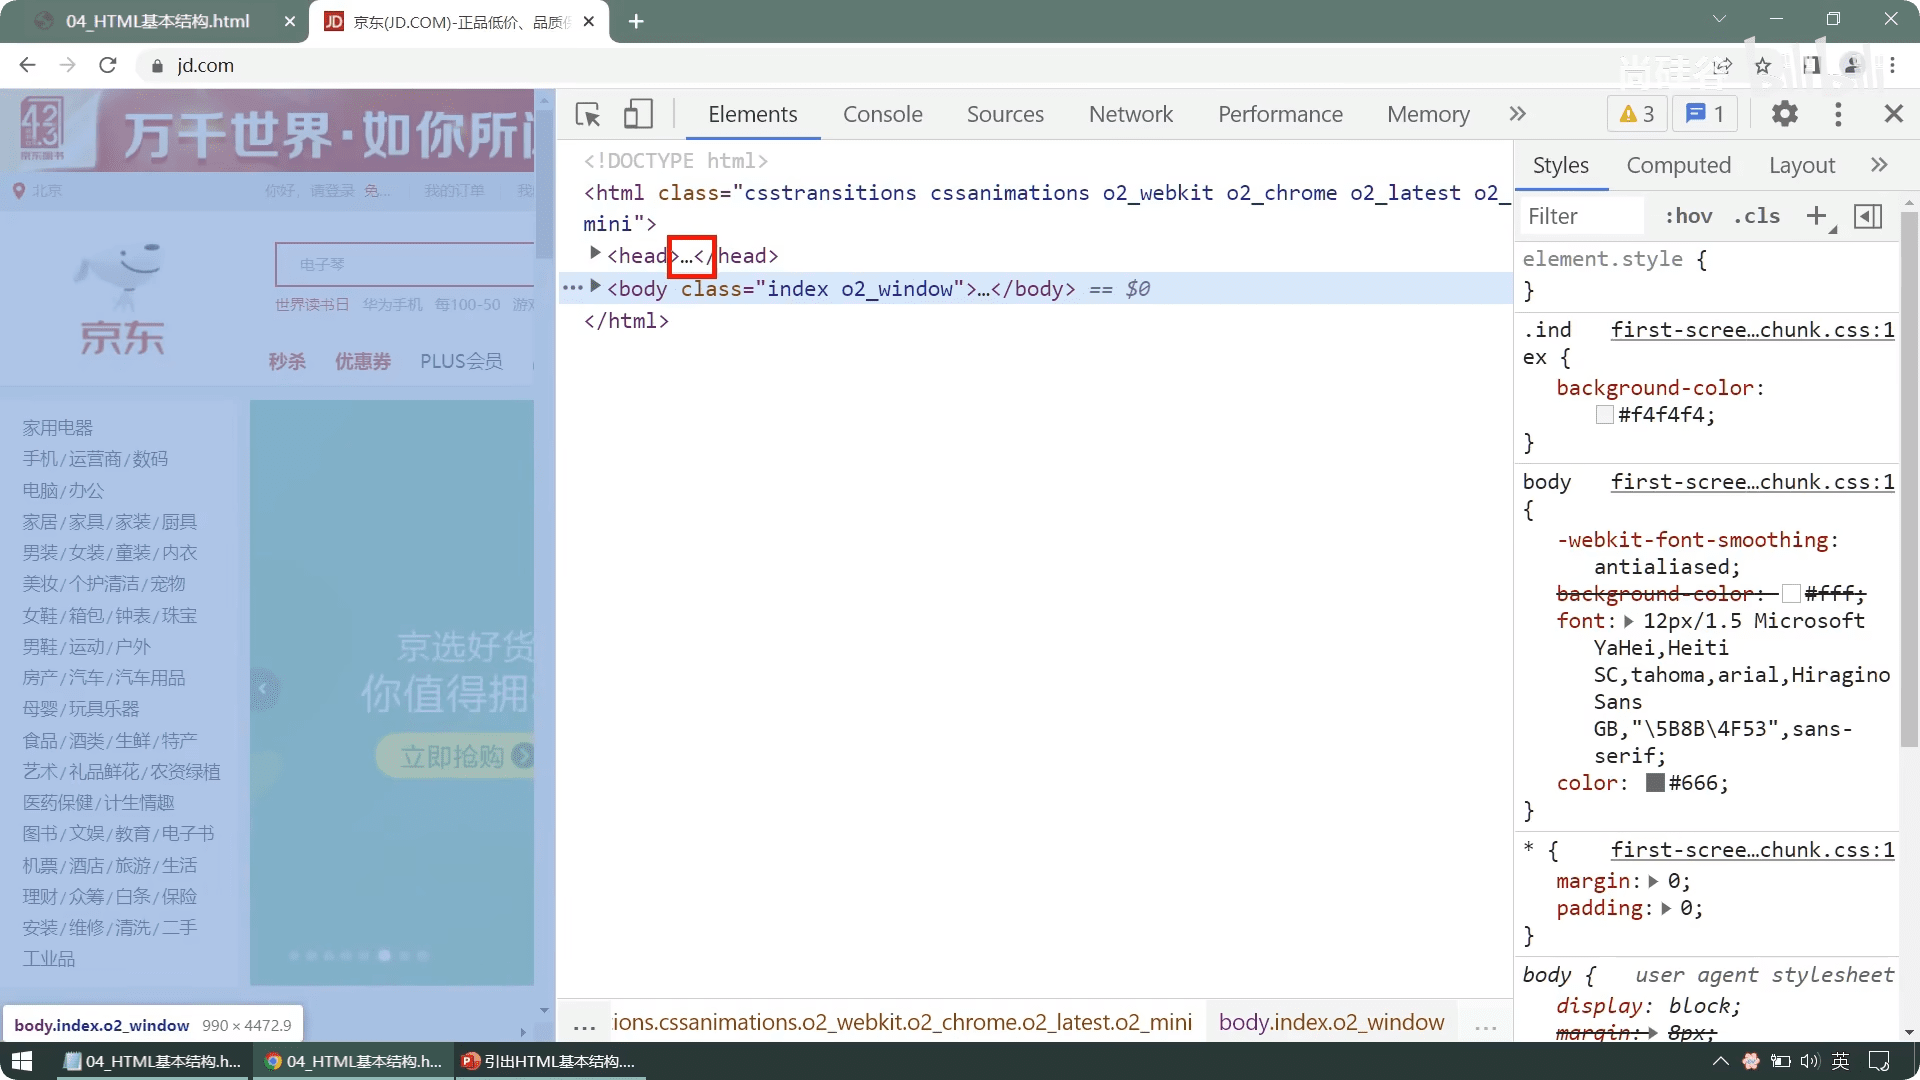The width and height of the screenshot is (1920, 1080).
Task: Open first-scree…chunk.css link for .index rule
Action: [x=1752, y=330]
